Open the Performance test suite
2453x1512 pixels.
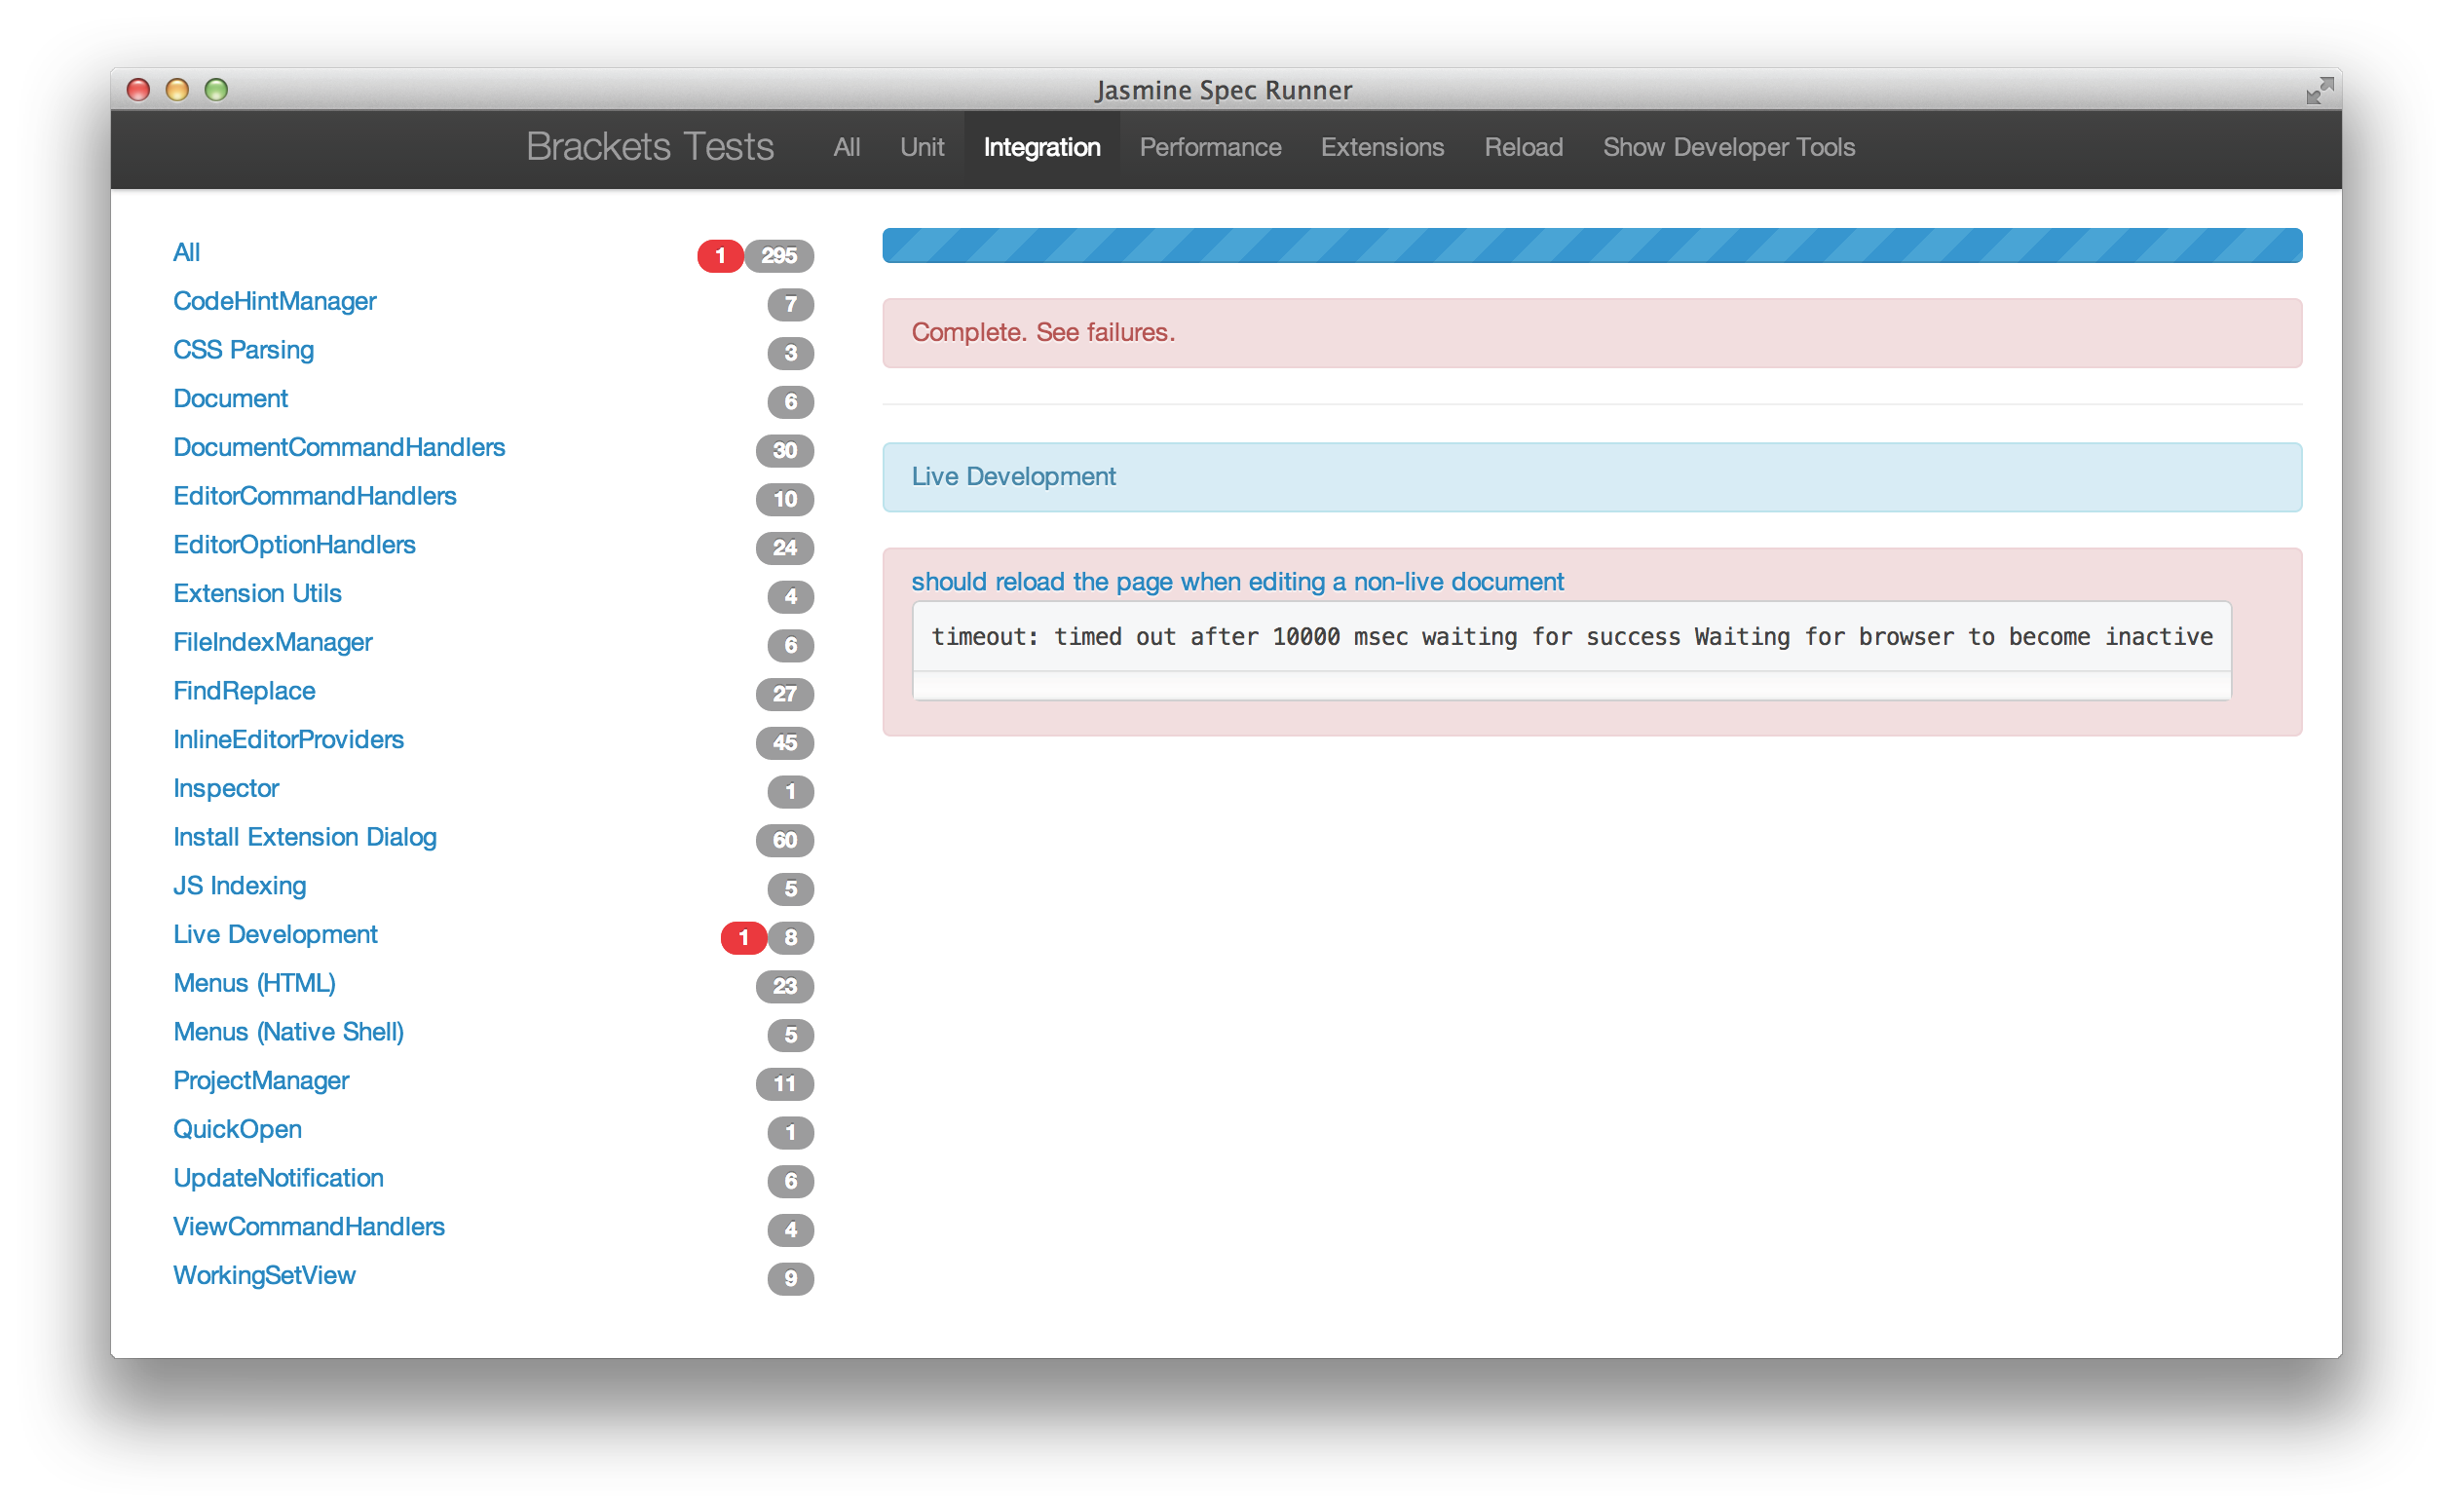pos(1211,145)
